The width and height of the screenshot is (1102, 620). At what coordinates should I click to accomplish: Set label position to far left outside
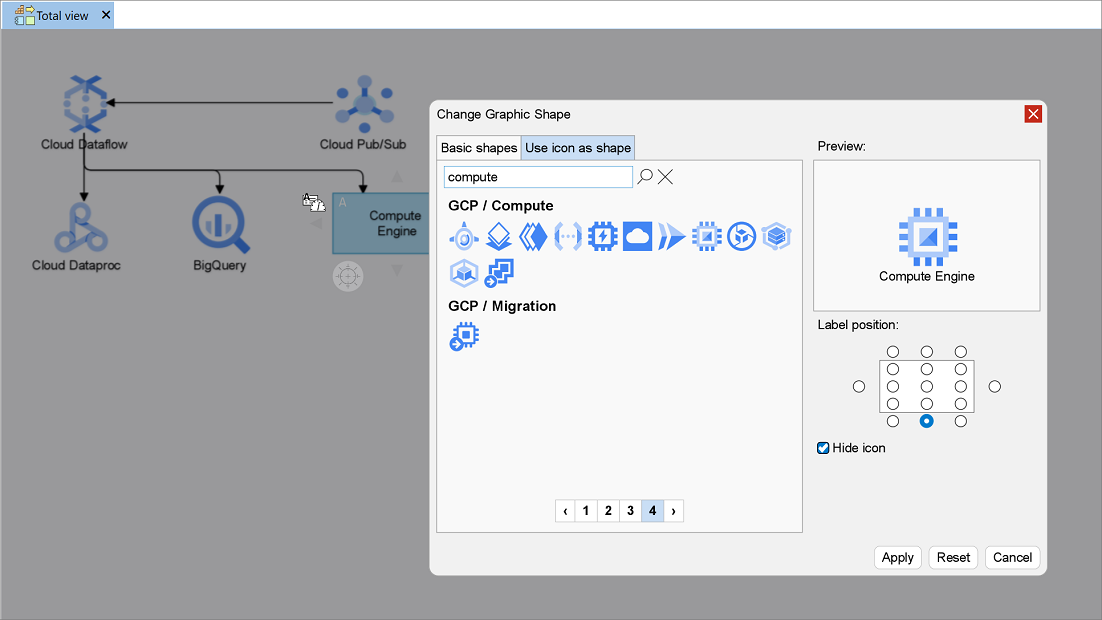[x=859, y=386]
